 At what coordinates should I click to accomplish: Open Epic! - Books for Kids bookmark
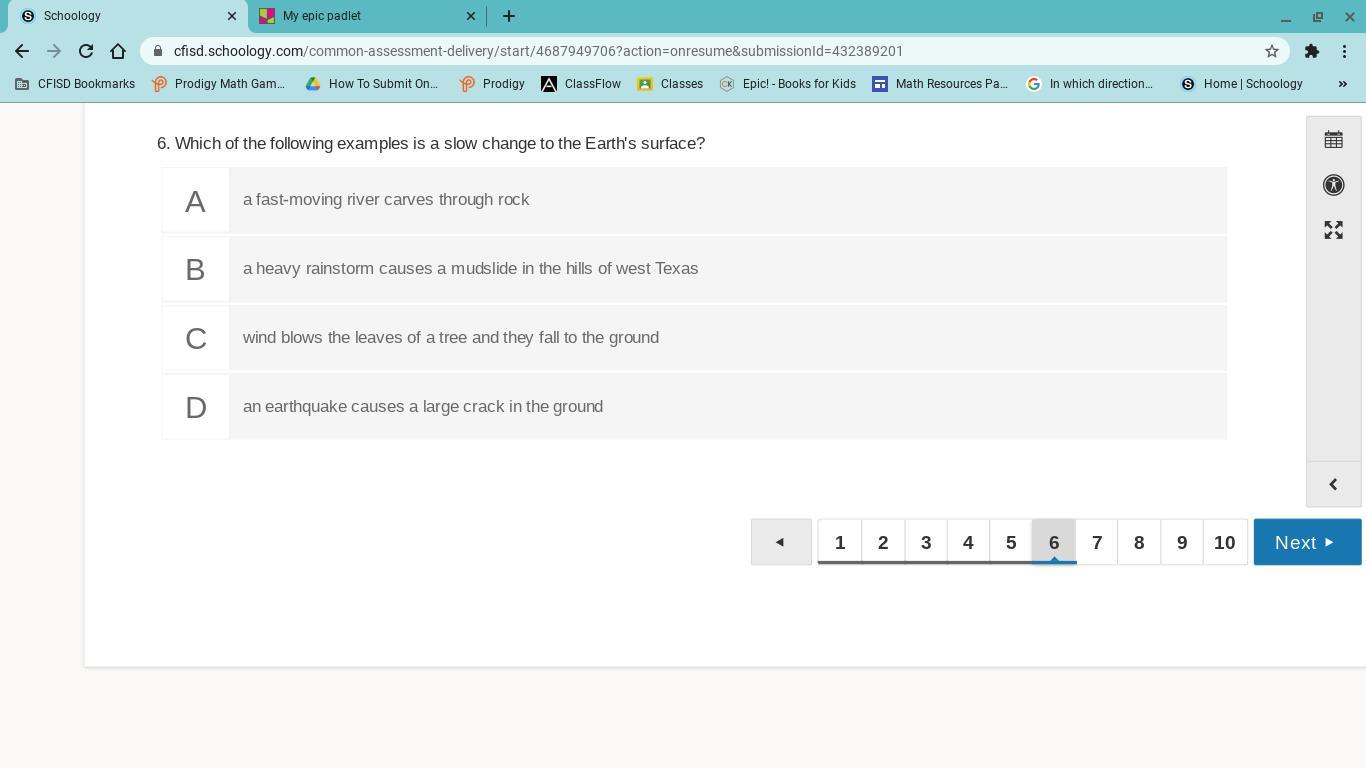coord(788,84)
